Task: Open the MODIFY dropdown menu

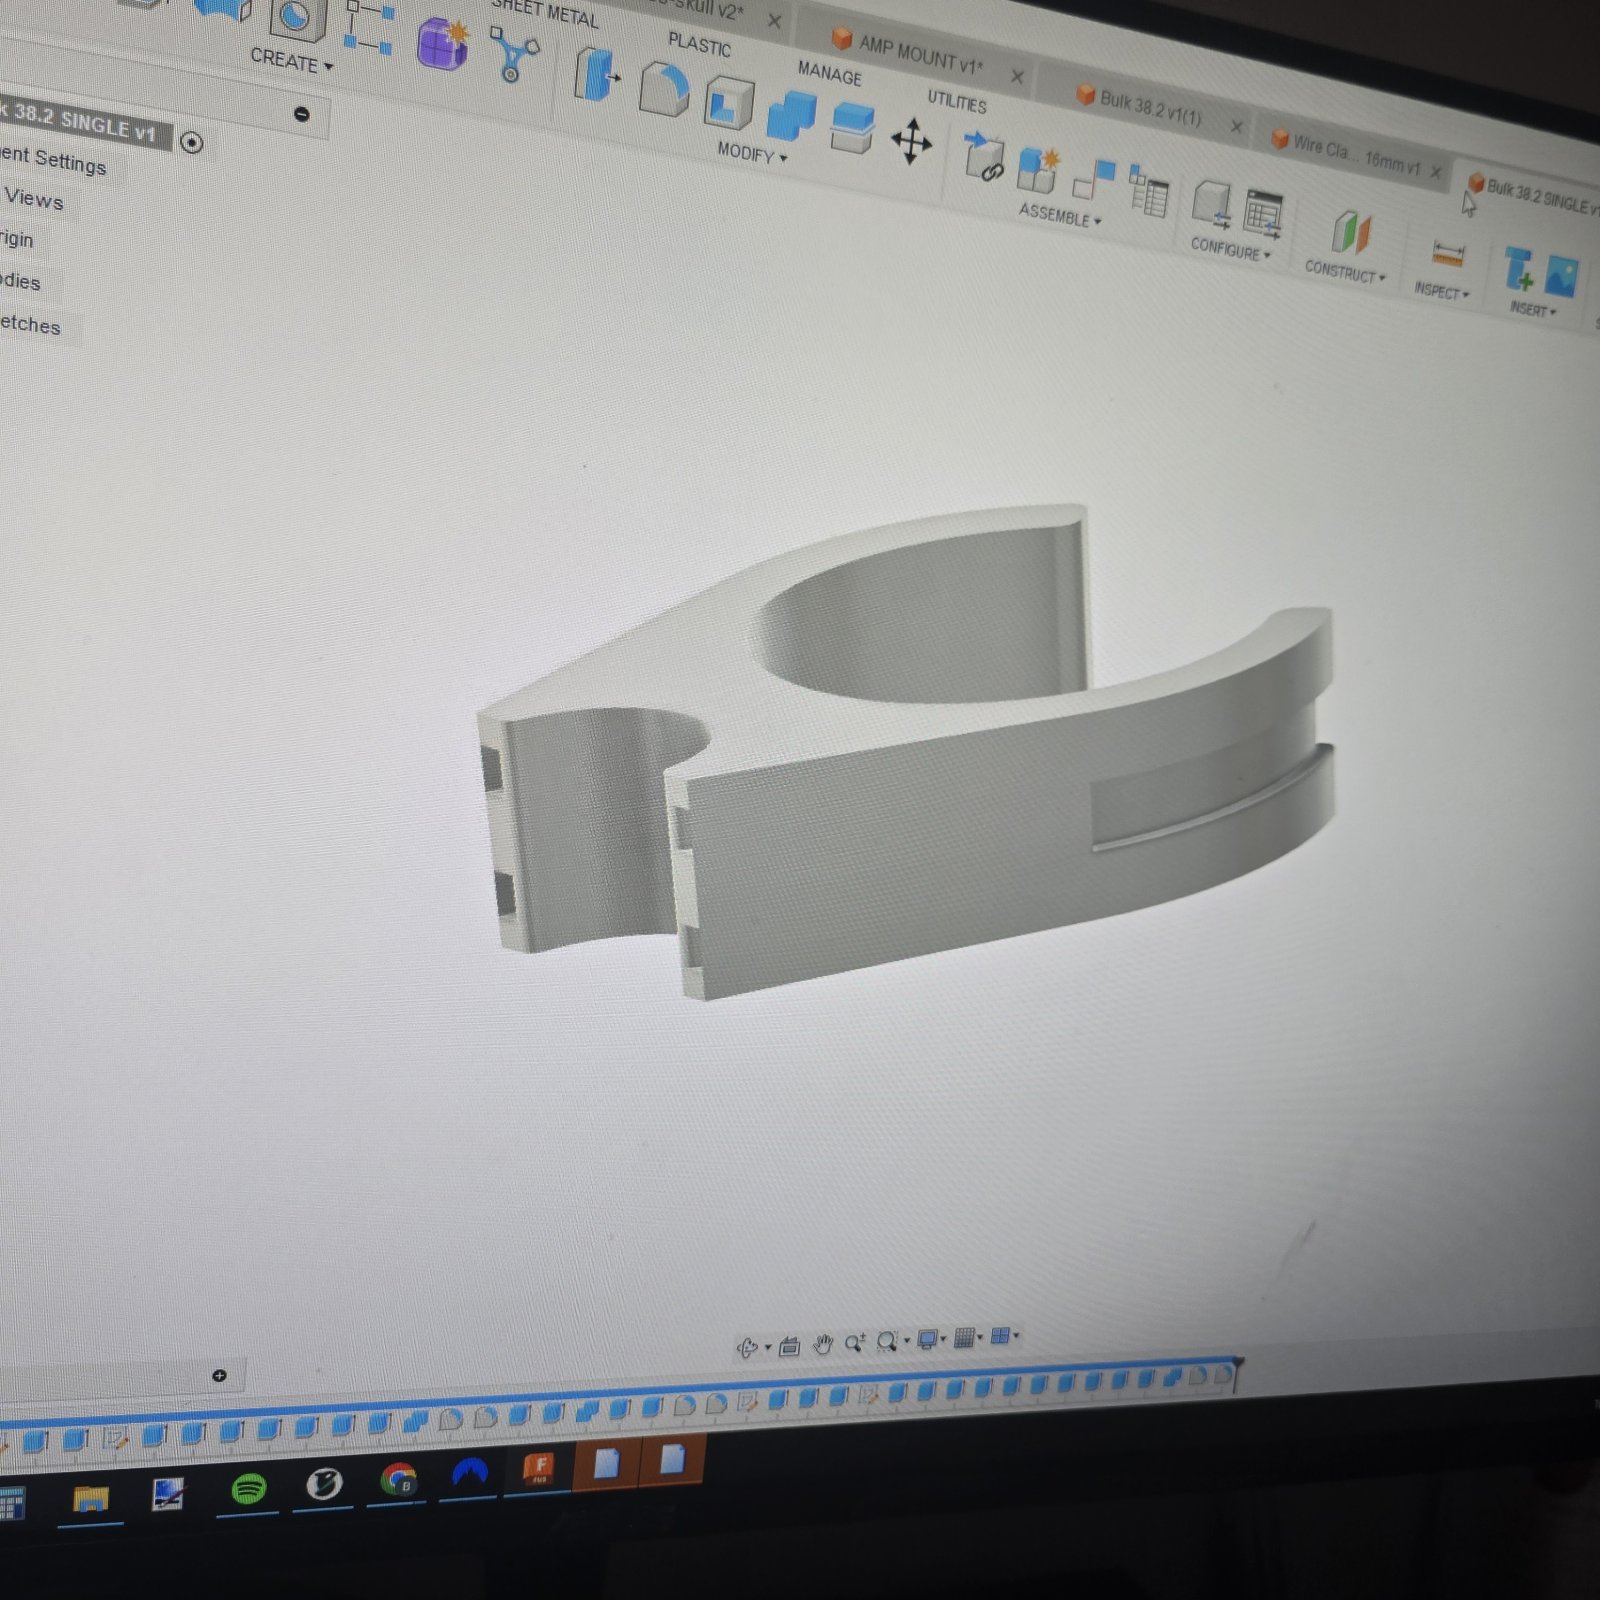Action: click(x=752, y=153)
